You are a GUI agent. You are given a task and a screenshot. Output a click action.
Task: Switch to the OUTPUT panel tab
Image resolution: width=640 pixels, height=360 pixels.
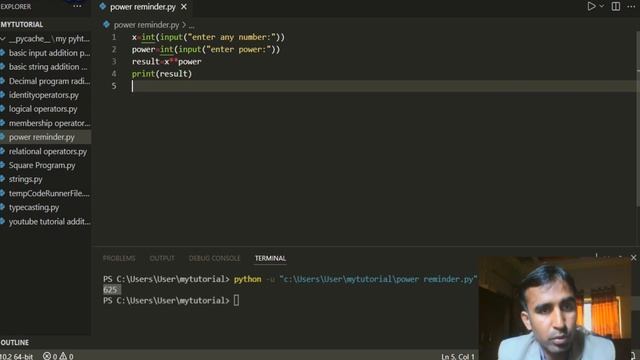click(x=162, y=258)
